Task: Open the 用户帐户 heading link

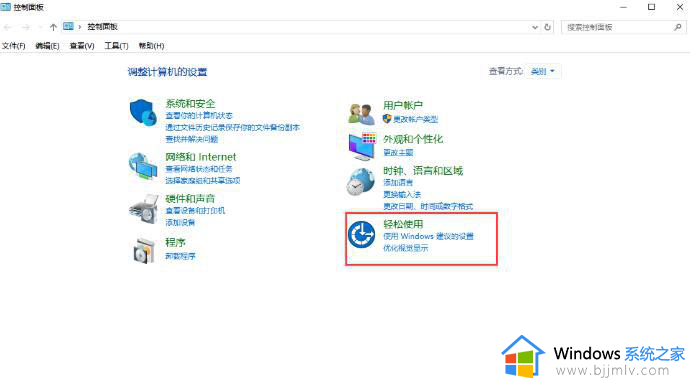Action: tap(403, 105)
